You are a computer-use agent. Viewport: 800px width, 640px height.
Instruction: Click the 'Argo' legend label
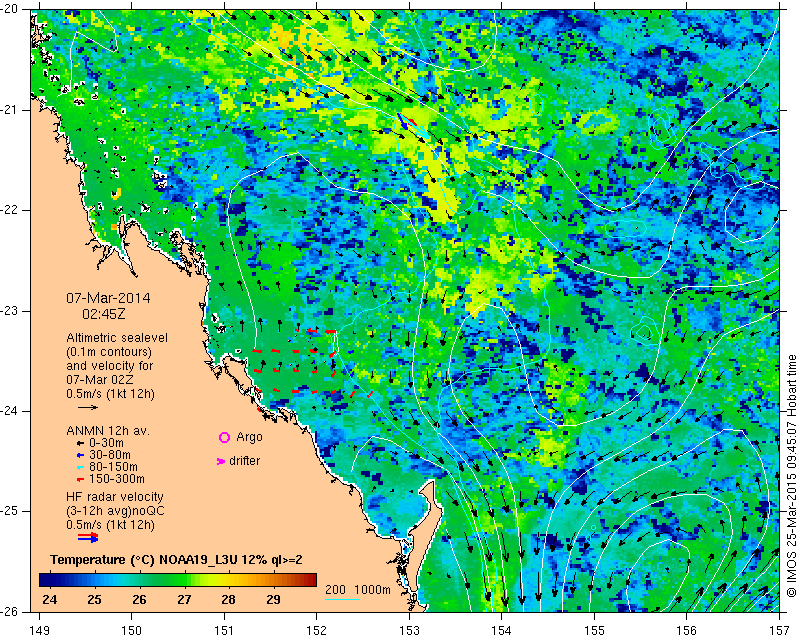249,437
